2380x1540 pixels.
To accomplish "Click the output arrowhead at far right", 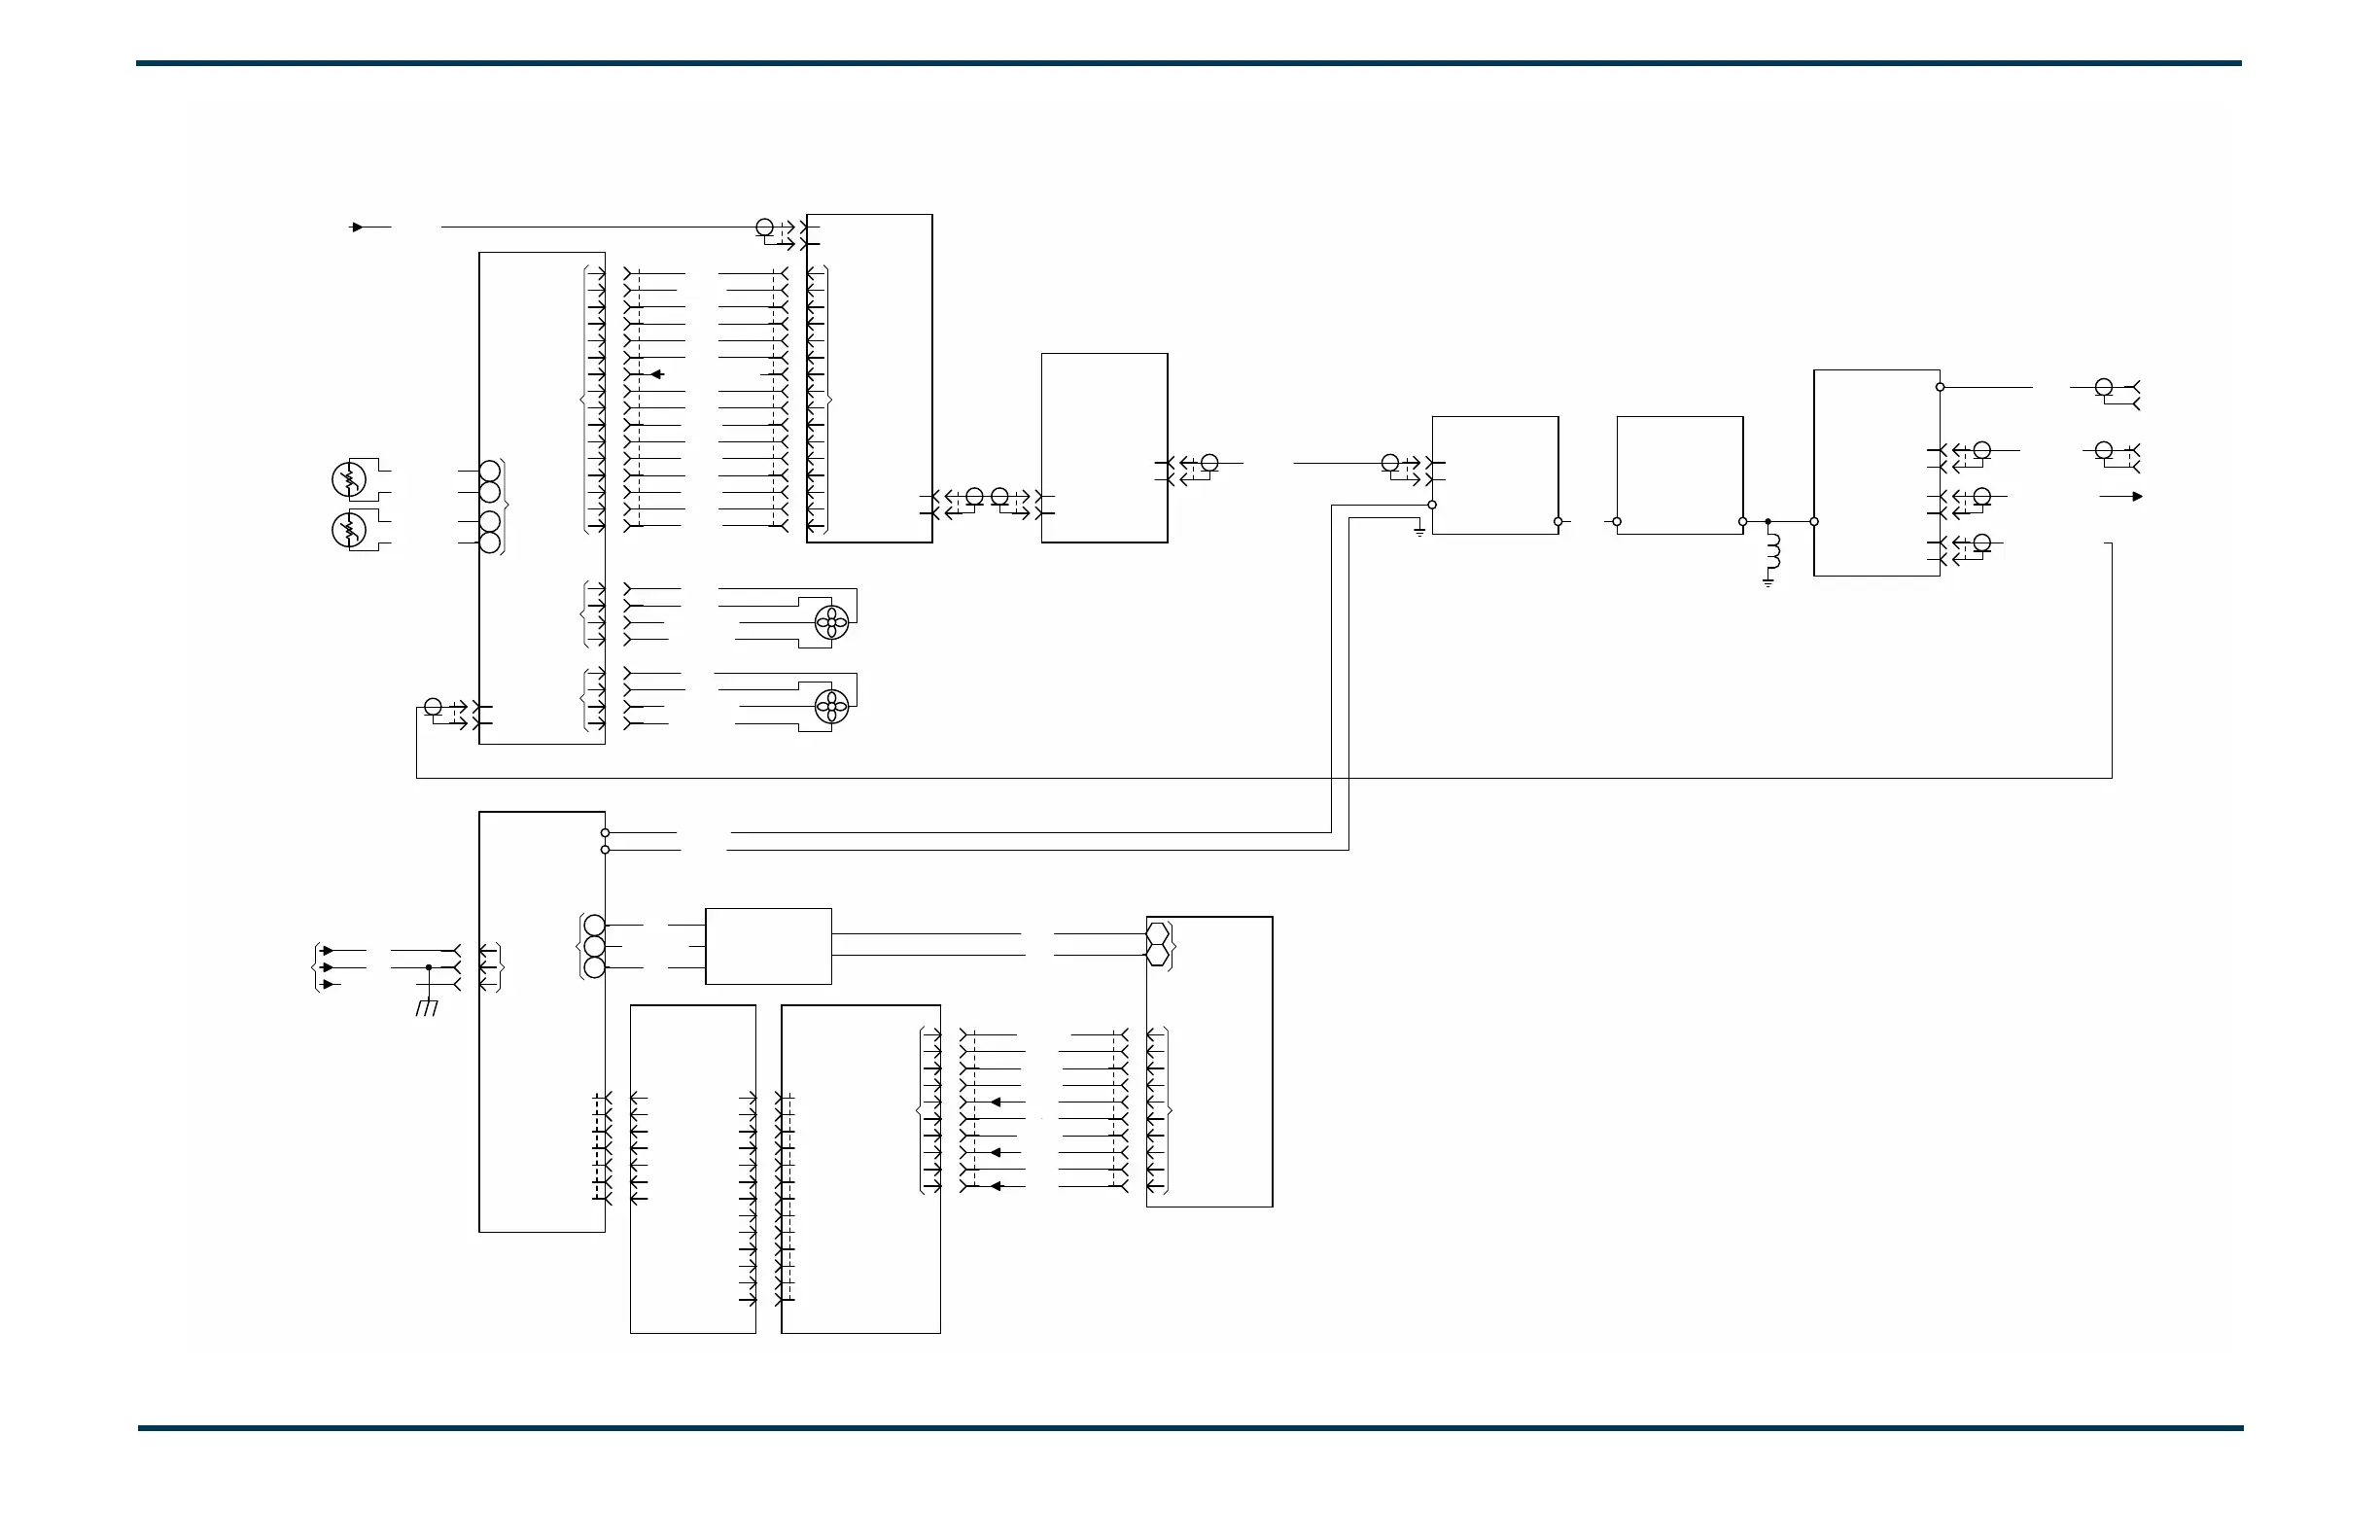I will click(2136, 496).
